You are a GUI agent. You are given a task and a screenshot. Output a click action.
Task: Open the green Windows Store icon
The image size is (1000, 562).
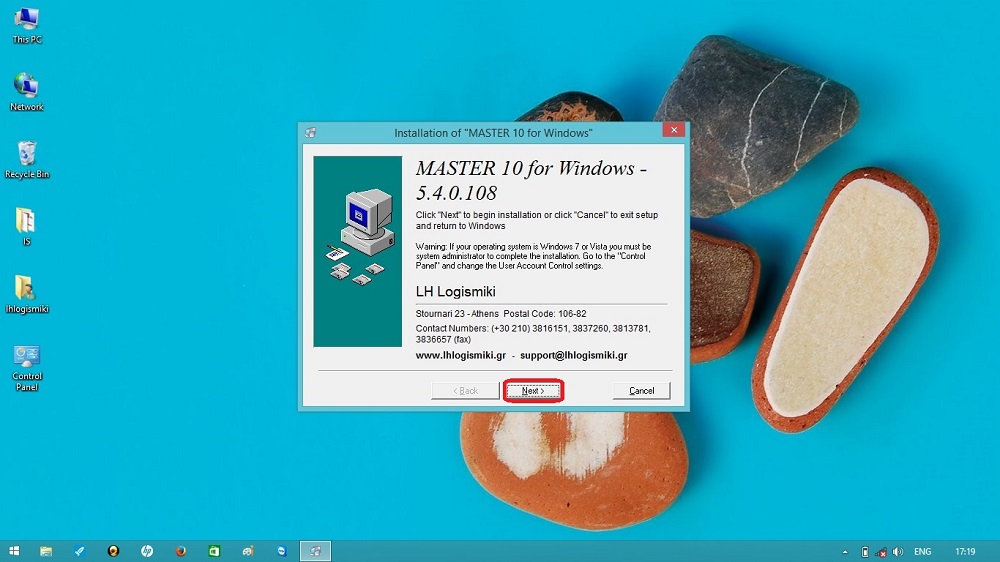pyautogui.click(x=214, y=551)
